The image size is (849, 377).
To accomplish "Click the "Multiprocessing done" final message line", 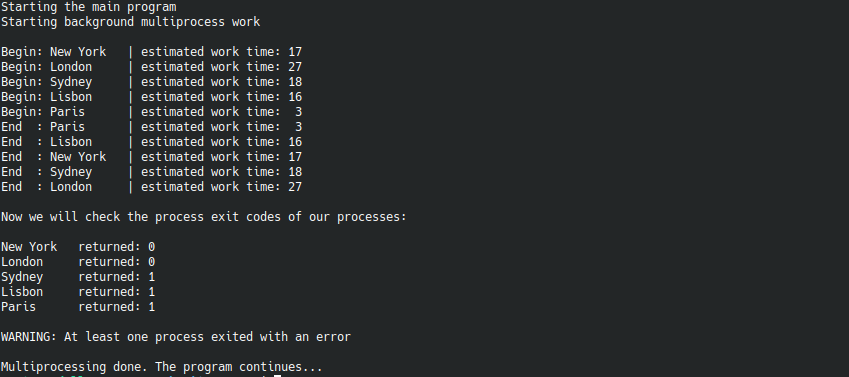I will point(162,367).
